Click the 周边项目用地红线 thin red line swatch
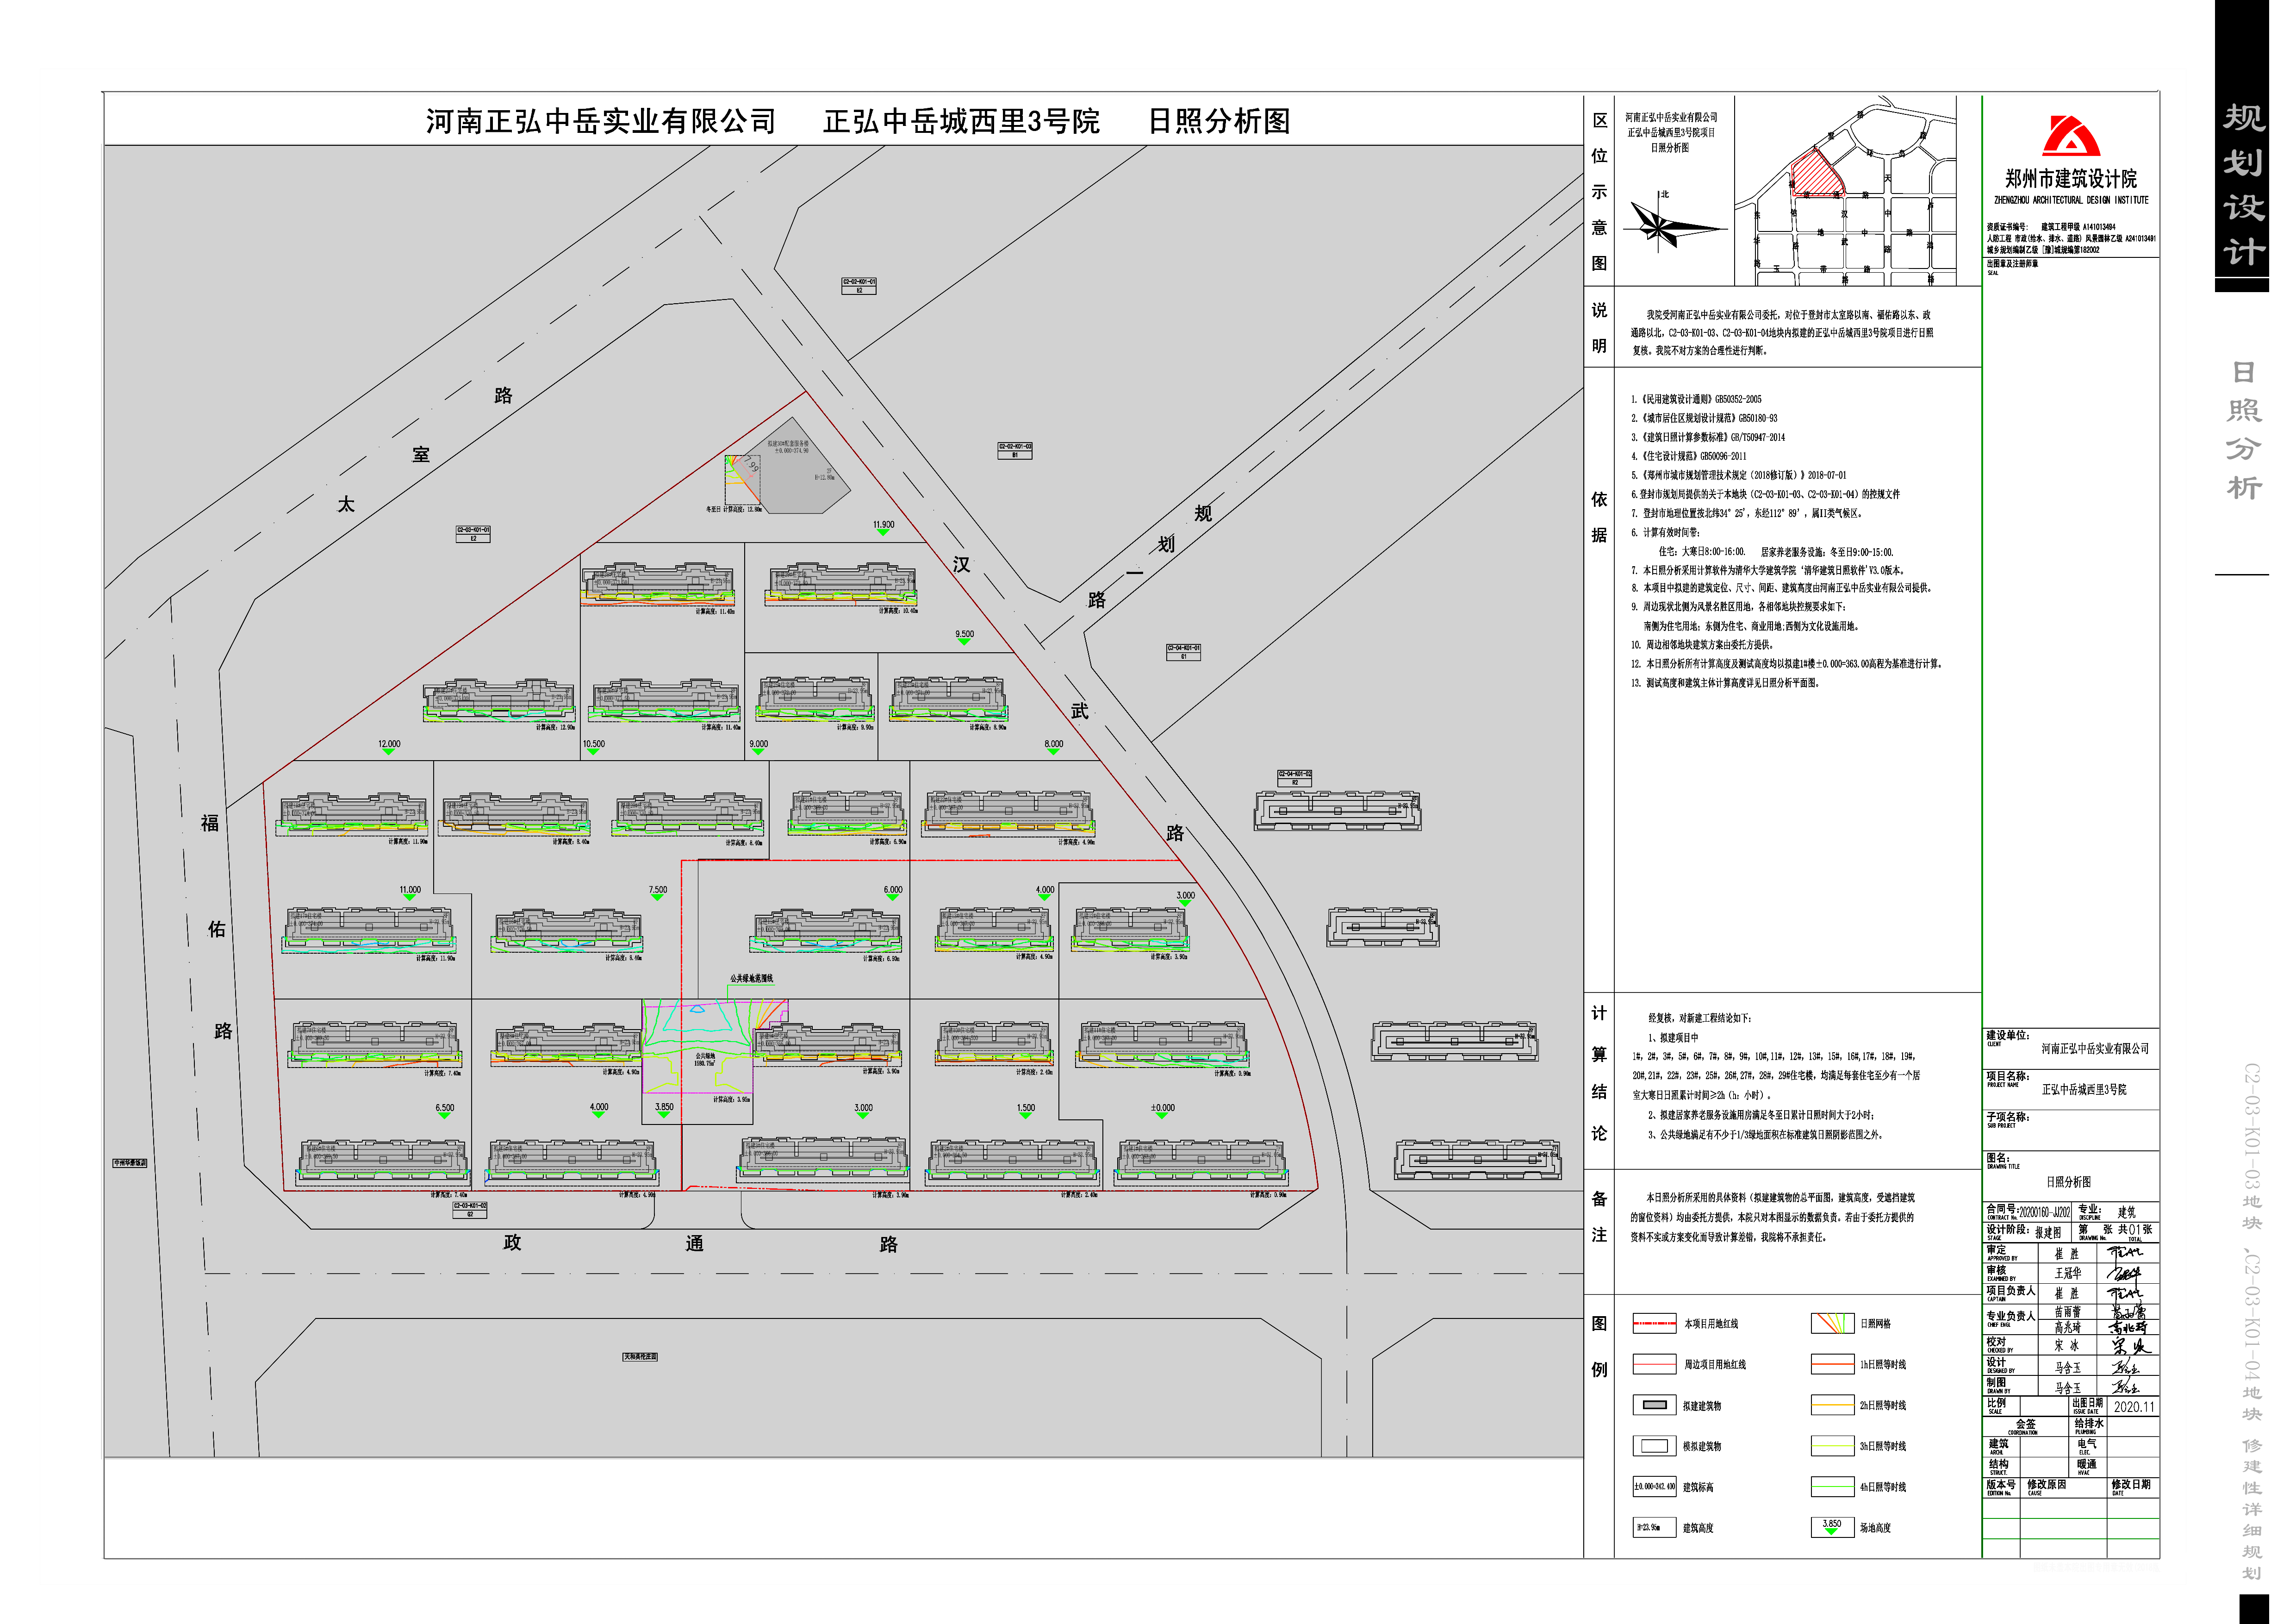This screenshot has height=1624, width=2296. (1654, 1364)
